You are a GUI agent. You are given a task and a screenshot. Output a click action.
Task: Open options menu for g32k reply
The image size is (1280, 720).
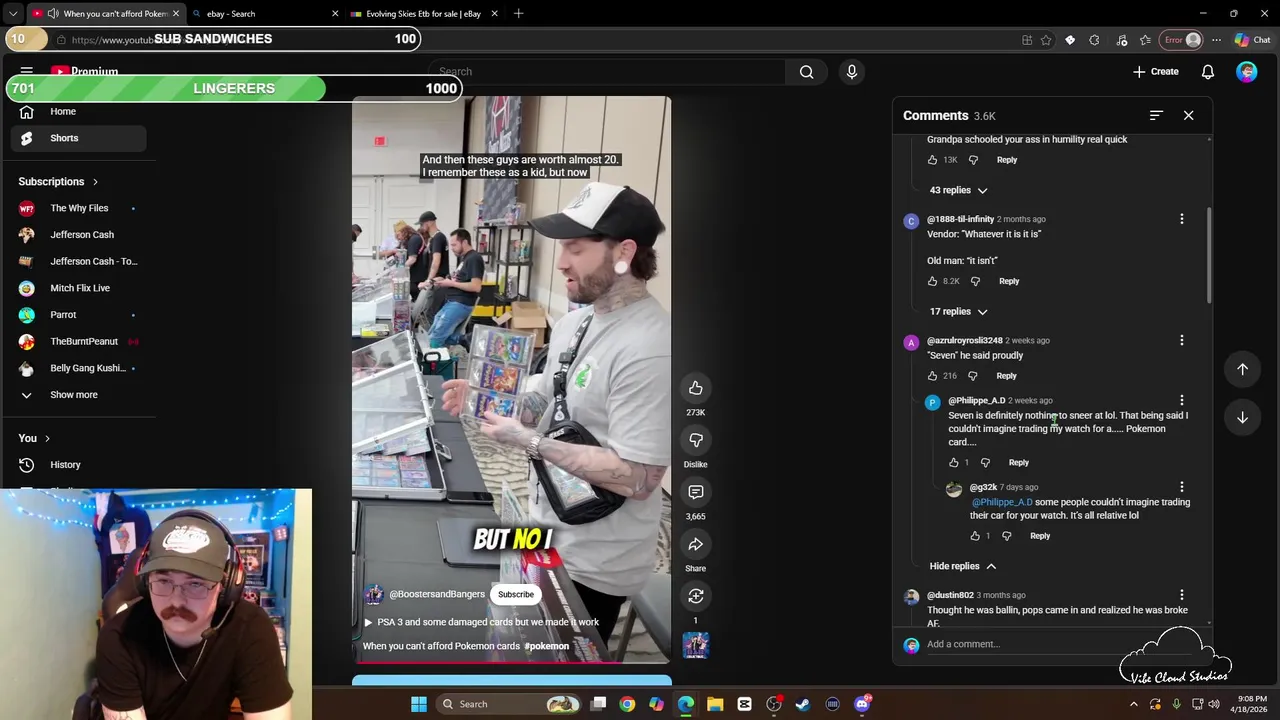(1181, 487)
